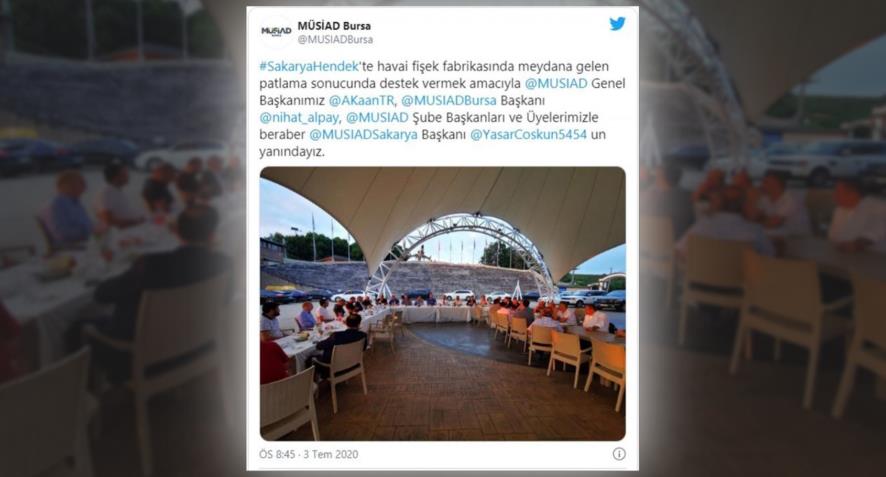
Task: Open the #SakaryaHendek hashtag
Action: coord(309,66)
